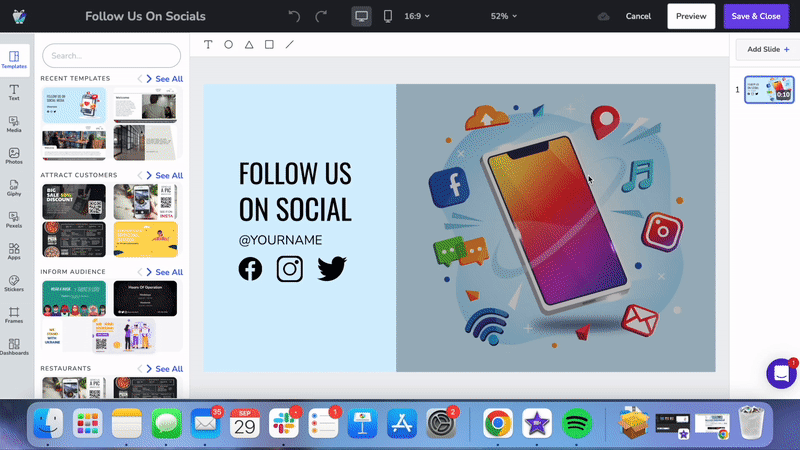800x450 pixels.
Task: Choose the Follow Us On Social Media template
Action: (74, 105)
